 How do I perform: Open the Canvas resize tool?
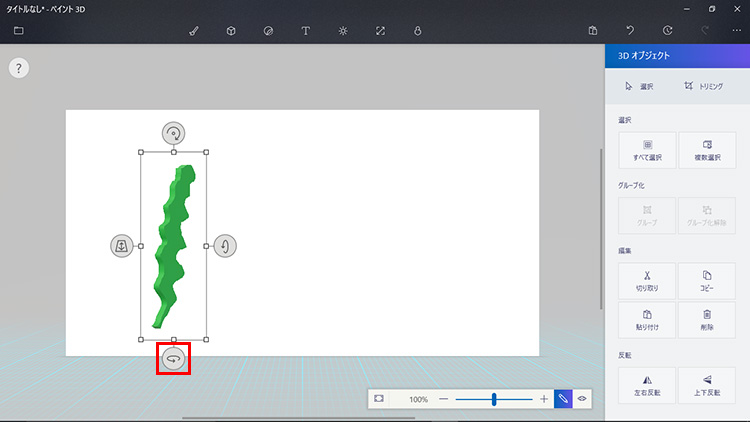click(380, 31)
